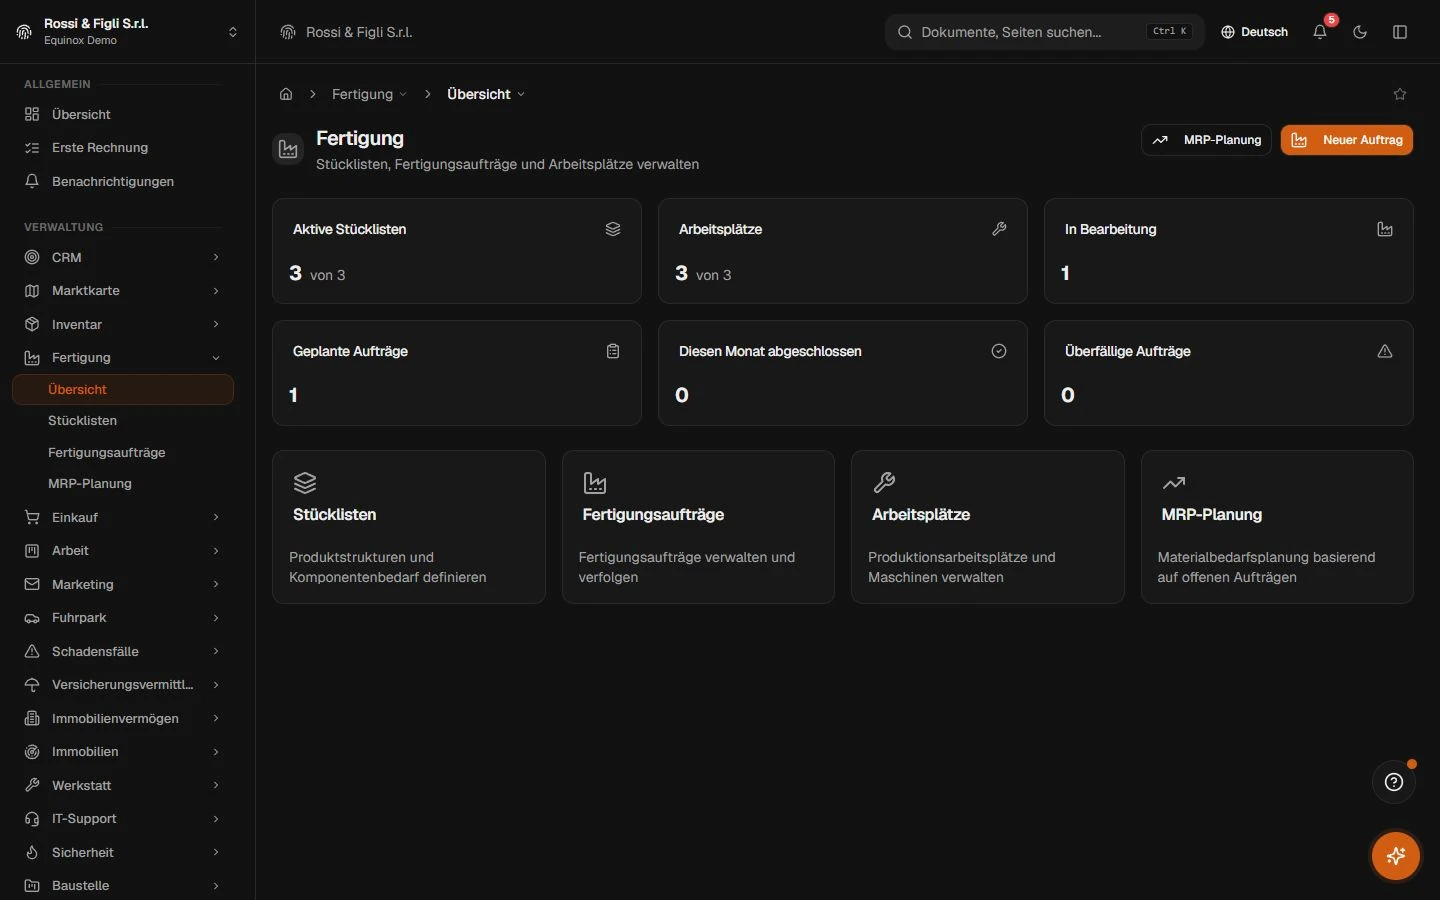Expand the Fuhrpark sidebar section
The height and width of the screenshot is (900, 1440).
123,617
